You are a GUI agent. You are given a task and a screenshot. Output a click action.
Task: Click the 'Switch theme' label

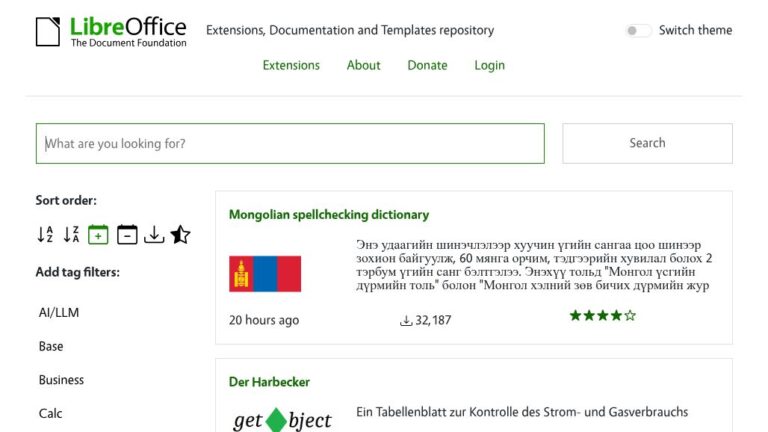695,30
